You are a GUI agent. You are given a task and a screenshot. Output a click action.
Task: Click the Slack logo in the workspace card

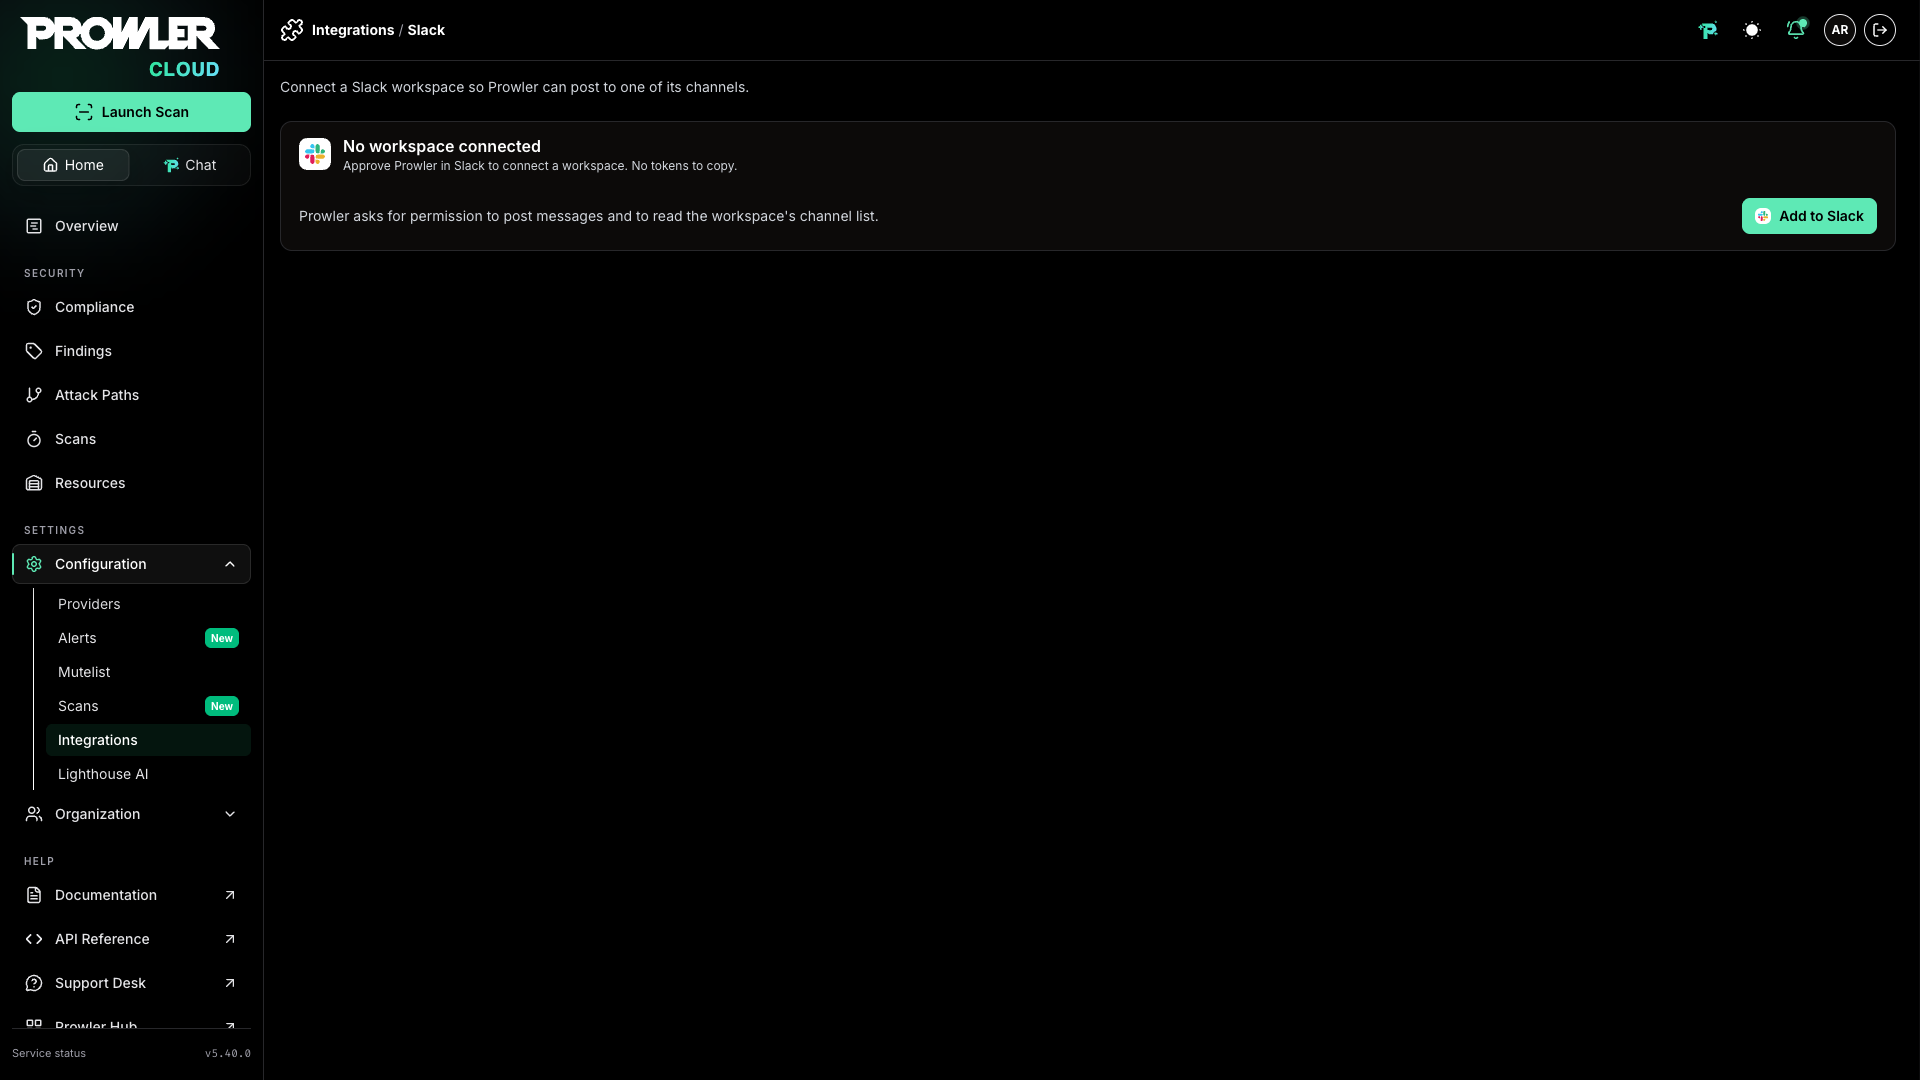[x=315, y=154]
